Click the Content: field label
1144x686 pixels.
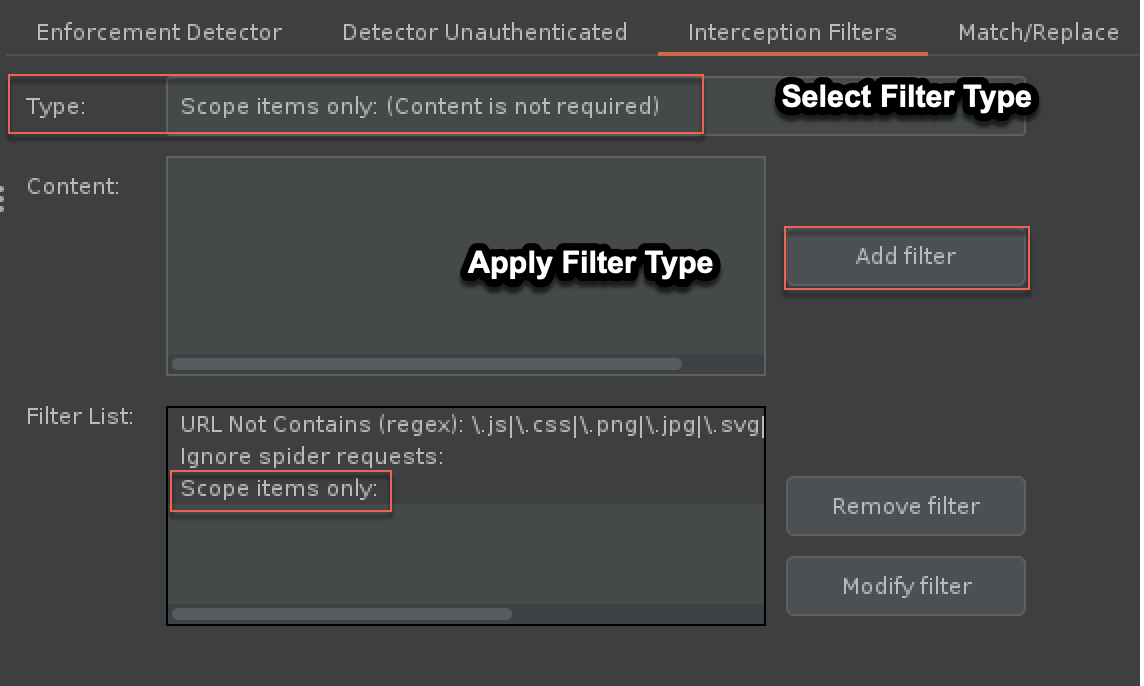tap(73, 186)
